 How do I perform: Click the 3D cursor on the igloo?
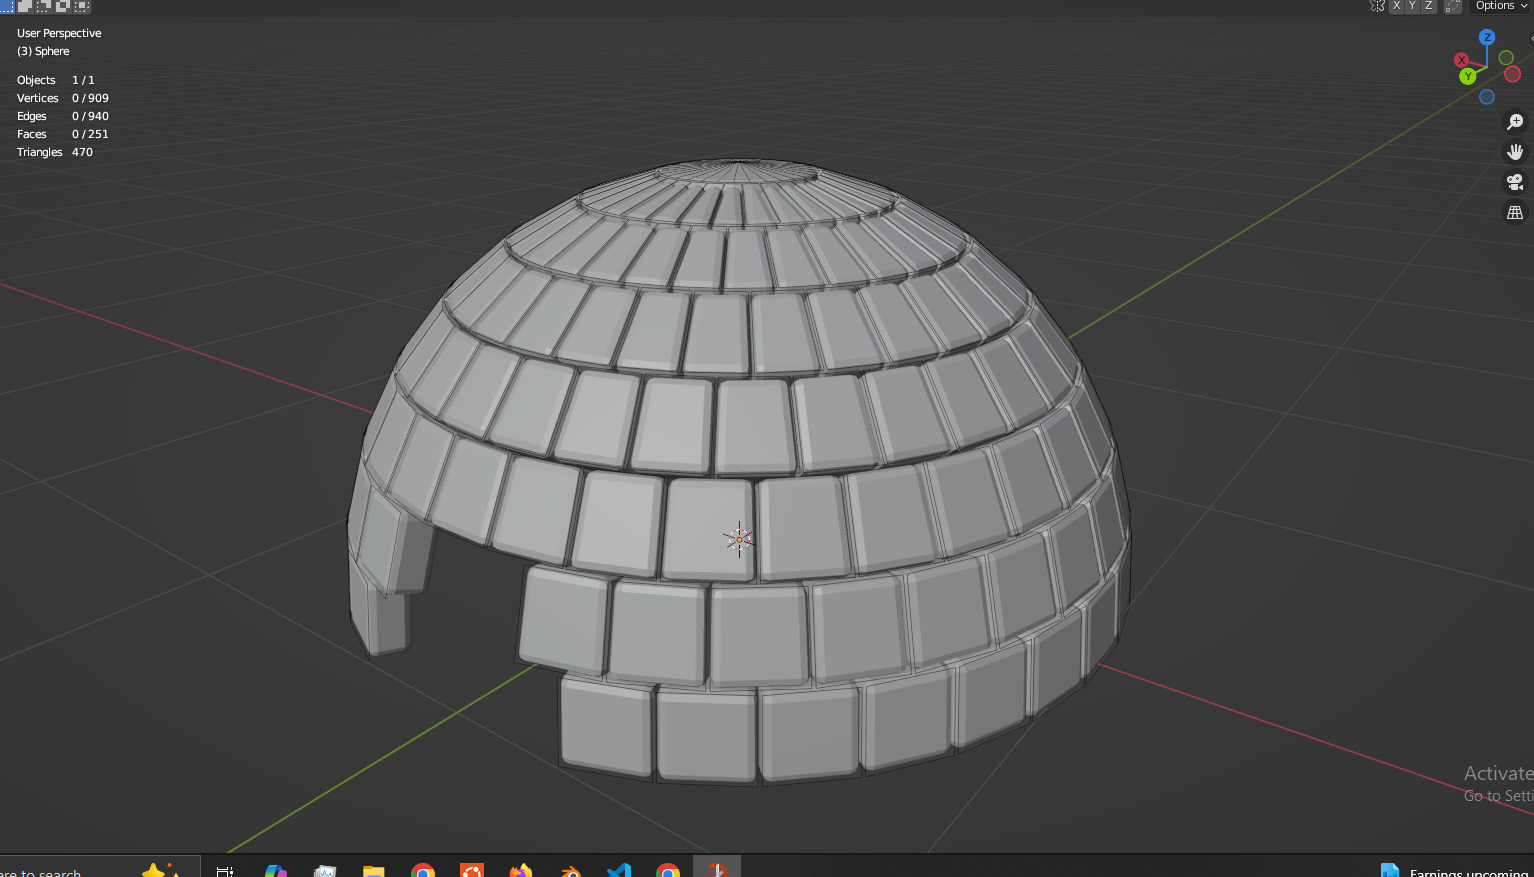tap(739, 539)
